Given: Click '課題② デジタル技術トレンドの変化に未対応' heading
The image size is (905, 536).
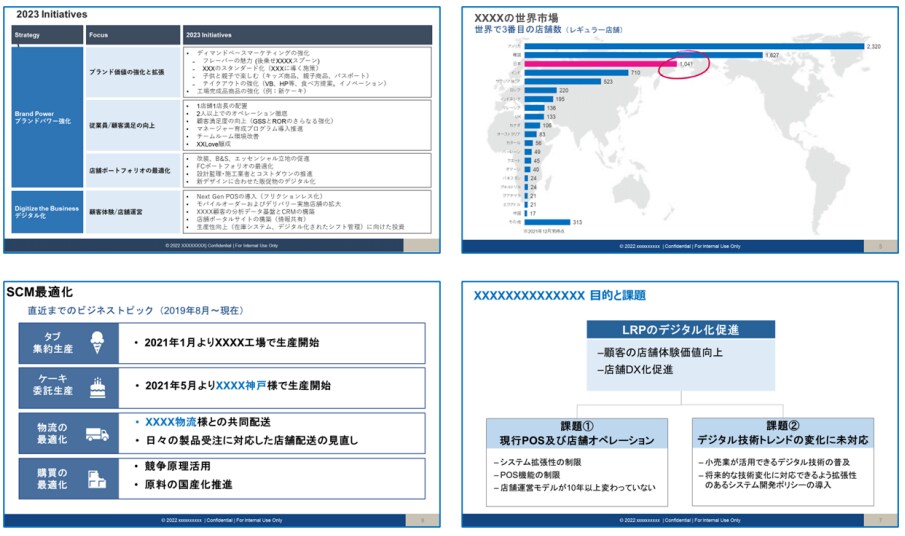Looking at the screenshot, I should coord(783,433).
